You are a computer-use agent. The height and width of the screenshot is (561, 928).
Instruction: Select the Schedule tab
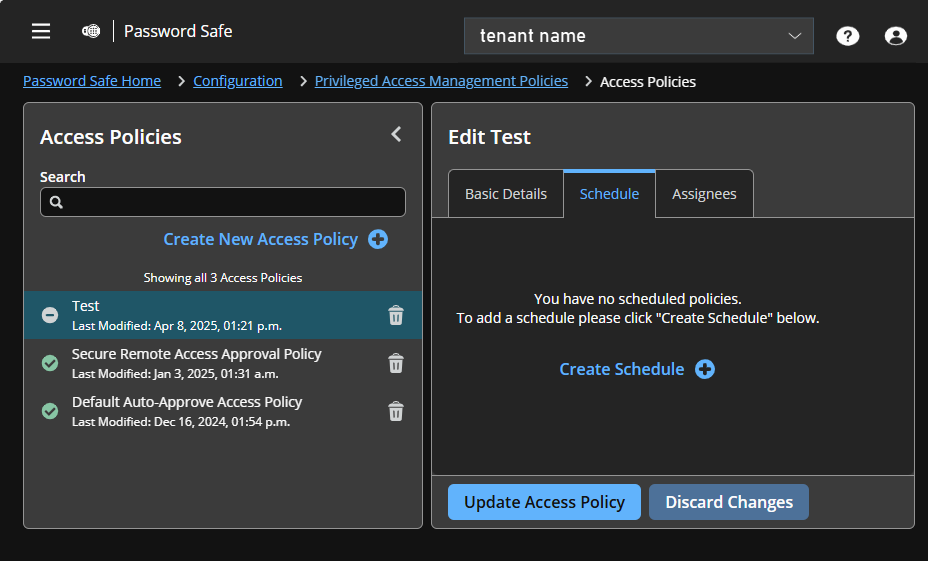[x=609, y=194]
